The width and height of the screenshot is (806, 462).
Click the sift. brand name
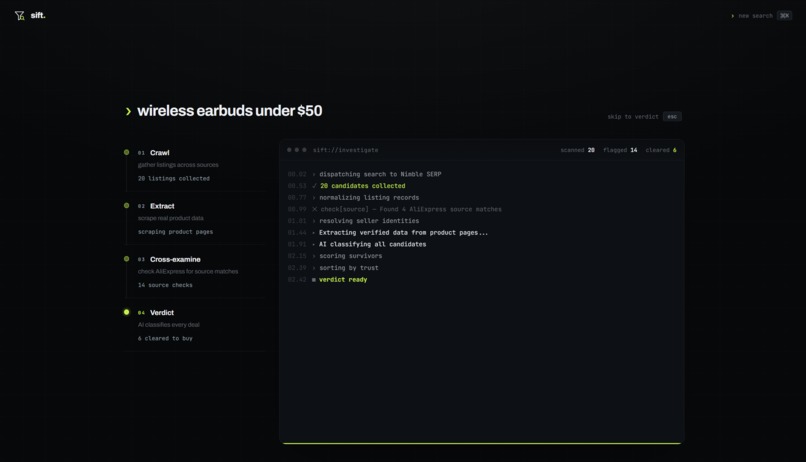click(38, 15)
